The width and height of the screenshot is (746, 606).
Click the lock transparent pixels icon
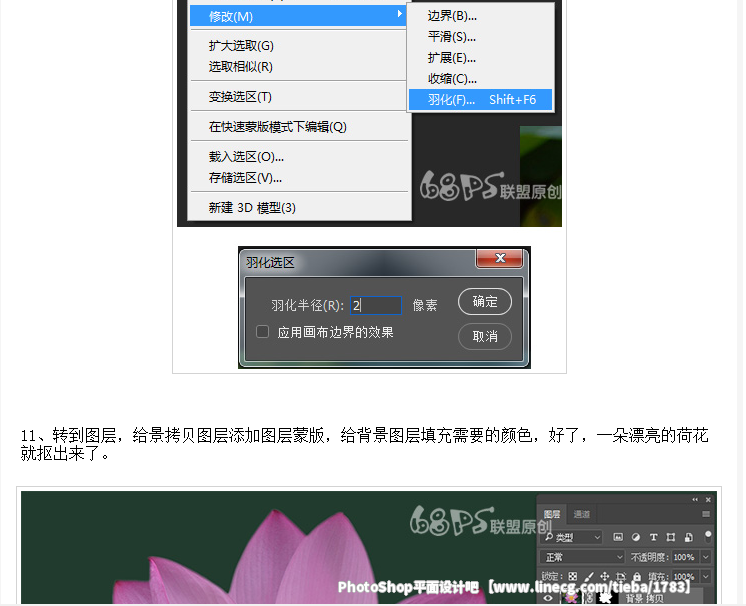click(x=573, y=577)
